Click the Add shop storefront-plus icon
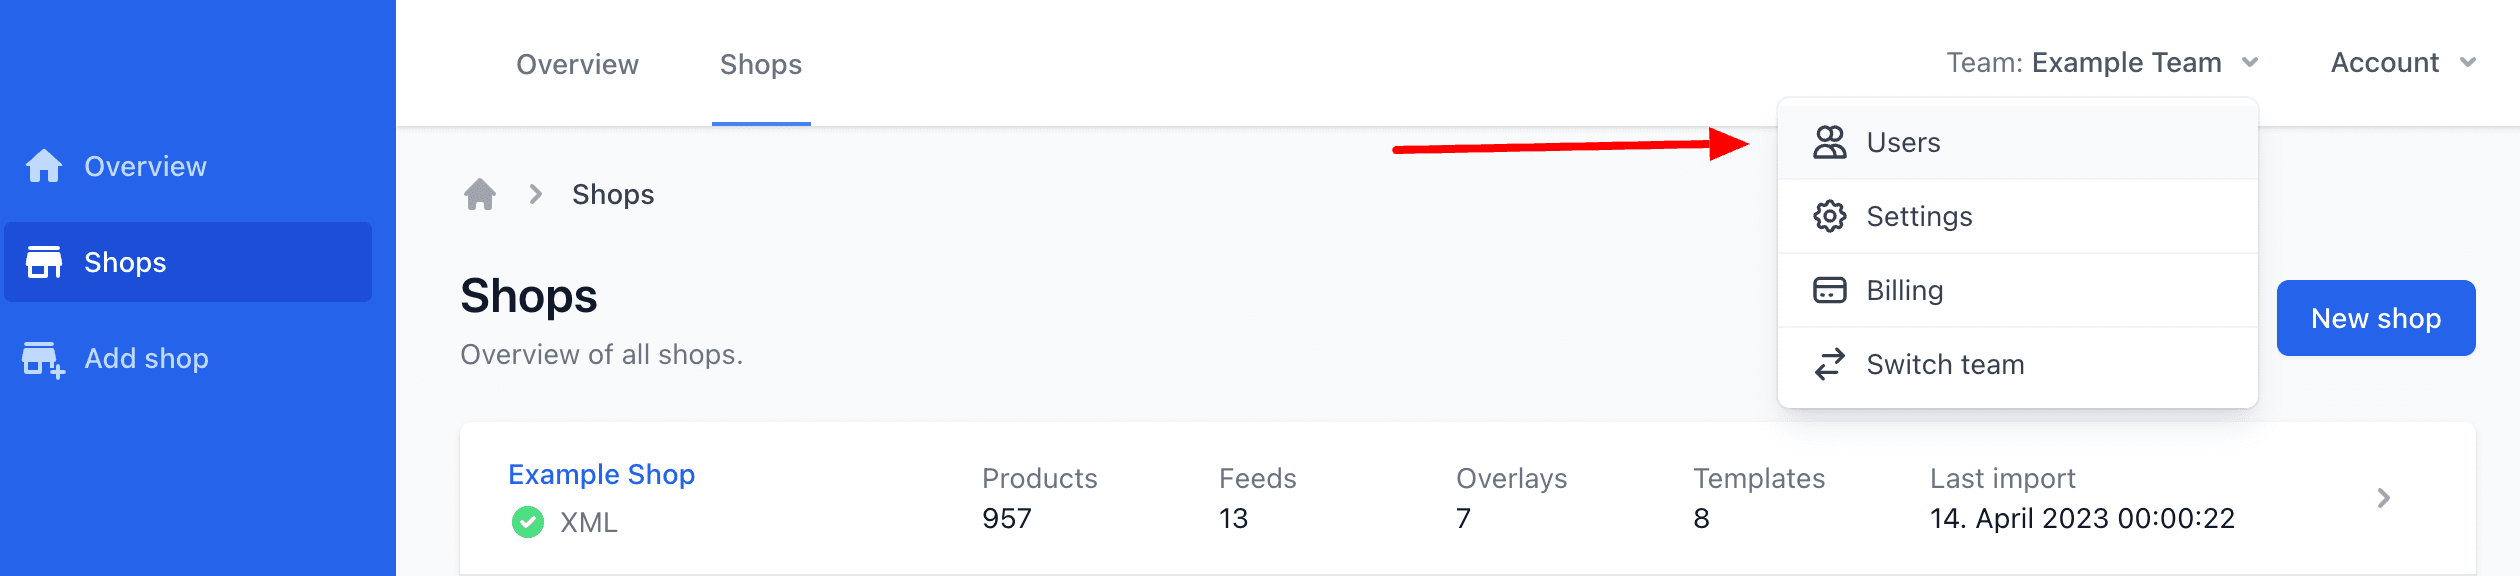 (43, 357)
